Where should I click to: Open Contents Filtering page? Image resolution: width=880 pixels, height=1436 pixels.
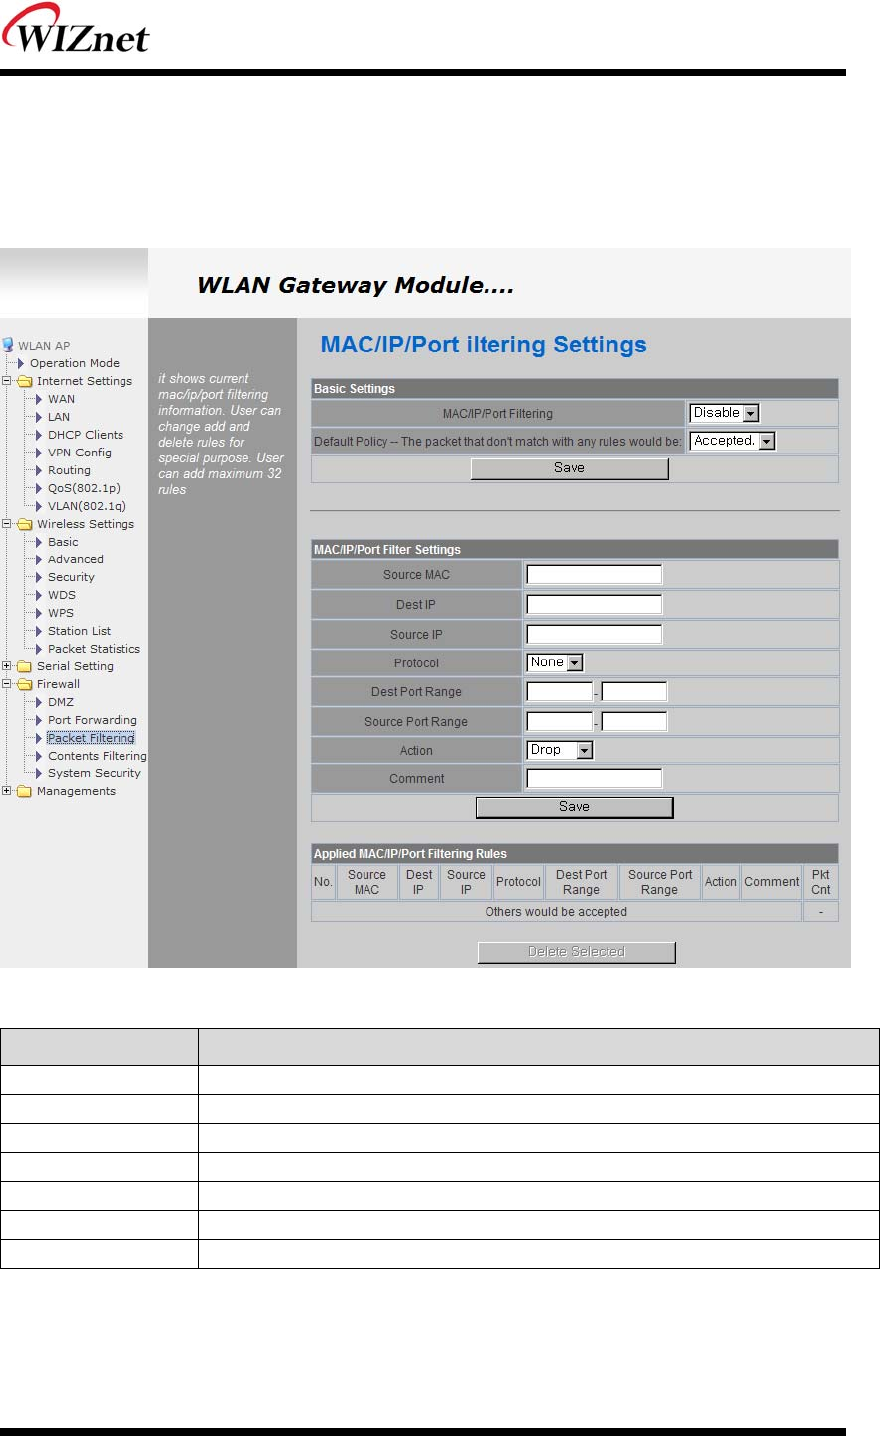[97, 756]
